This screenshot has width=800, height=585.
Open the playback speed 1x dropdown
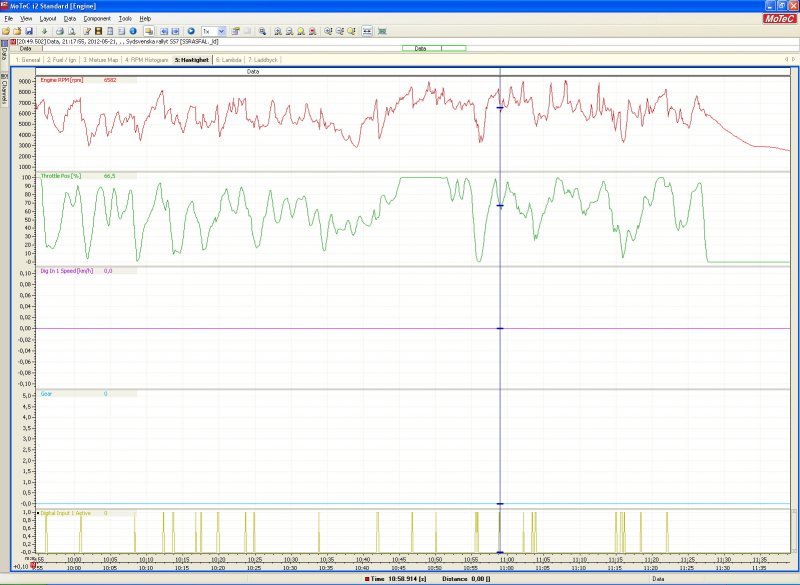tap(213, 31)
